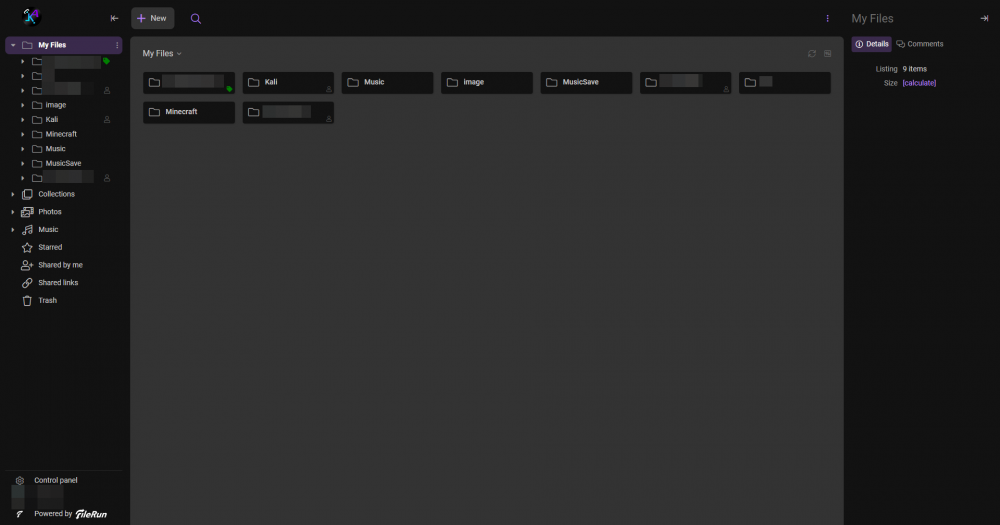Expand the MusicSave folder in tree

[x=22, y=164]
